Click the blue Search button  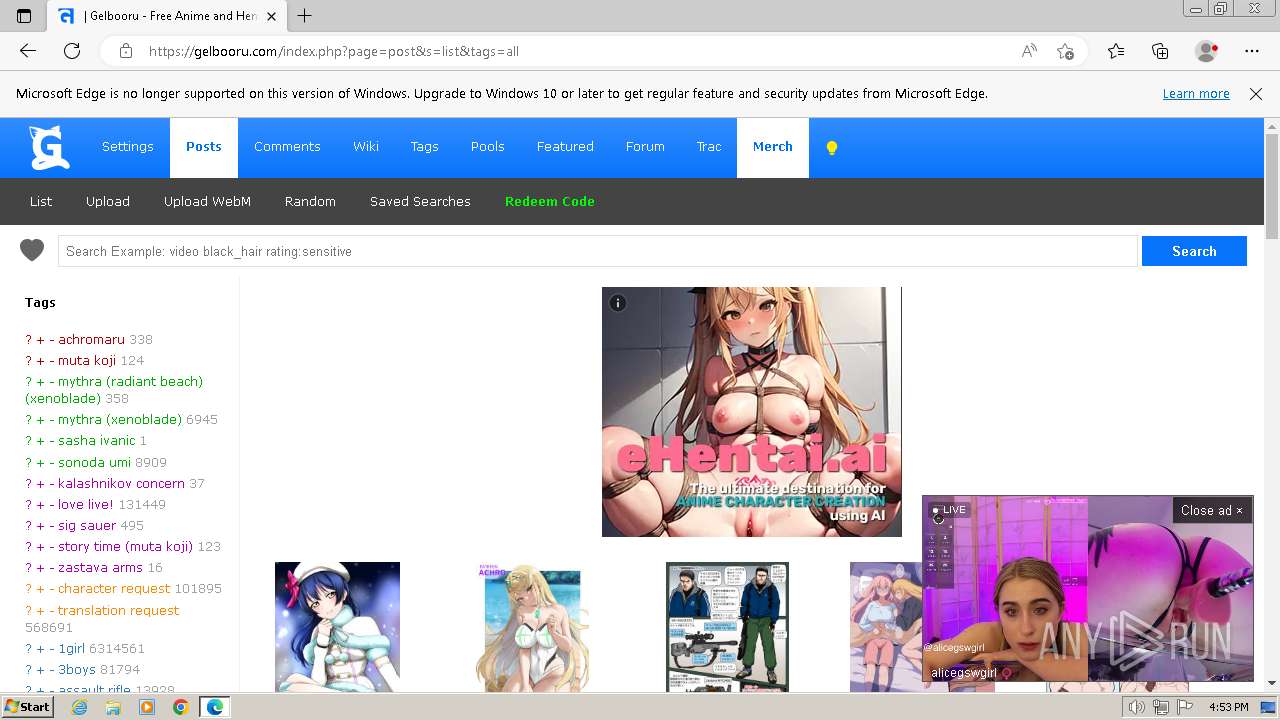(x=1194, y=251)
